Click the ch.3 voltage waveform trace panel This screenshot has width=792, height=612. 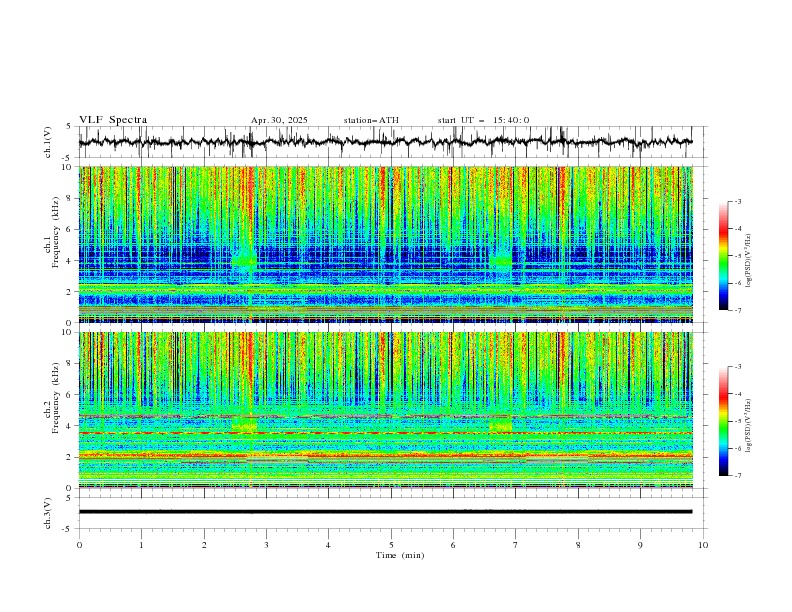pos(391,513)
